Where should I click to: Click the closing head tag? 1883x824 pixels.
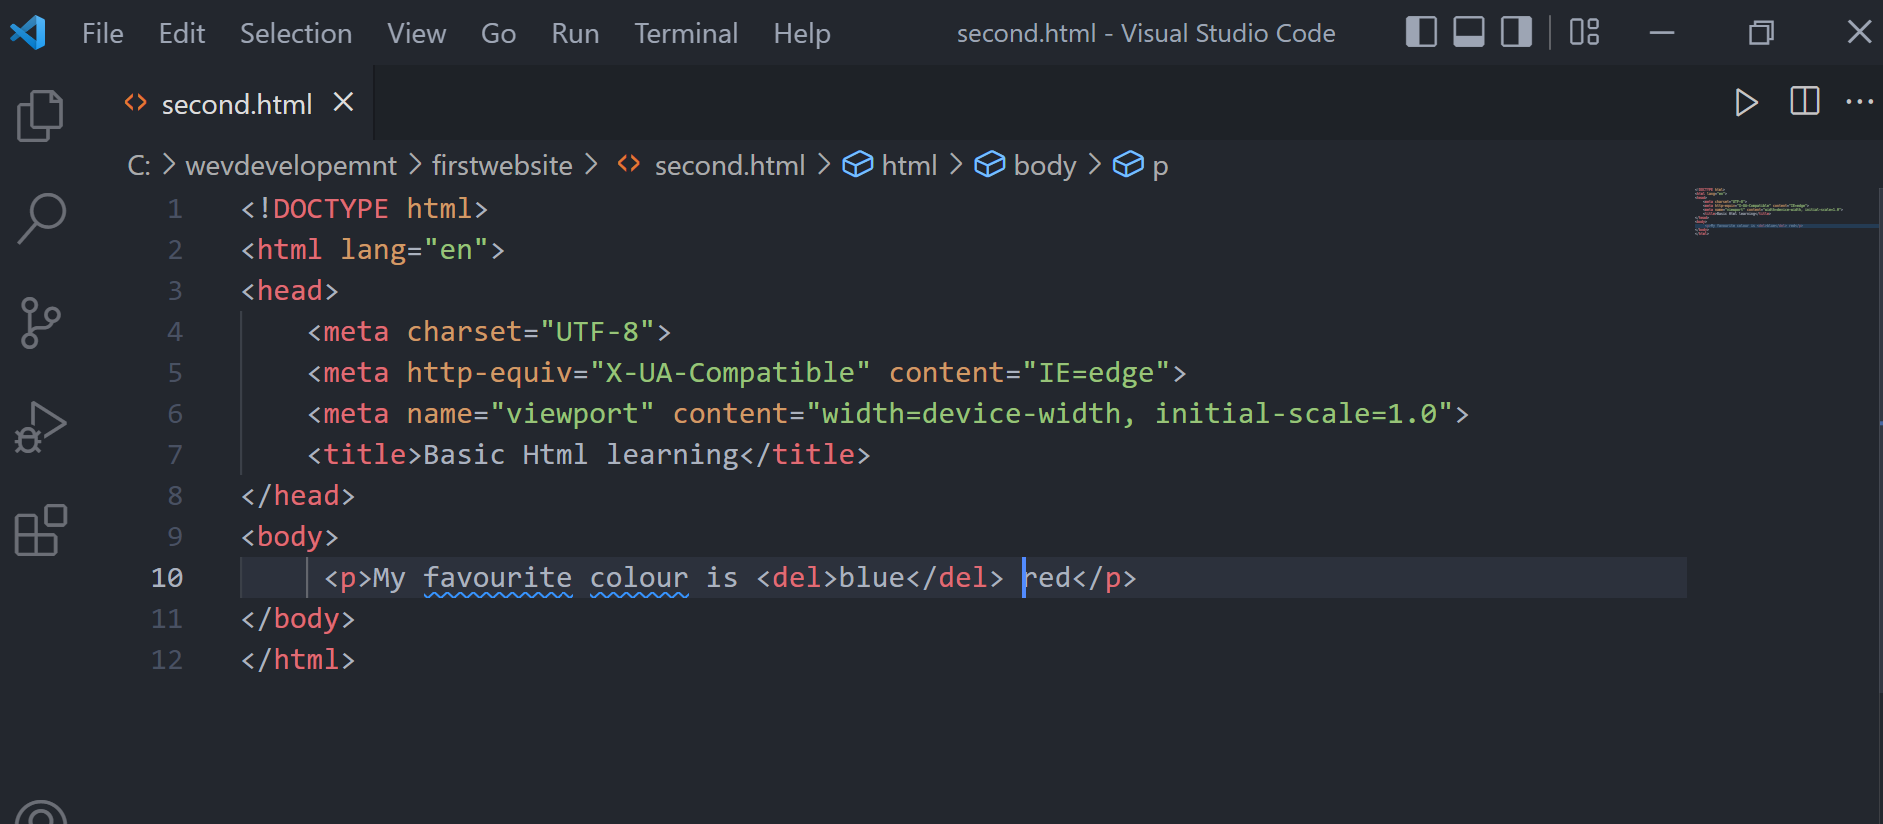coord(298,496)
